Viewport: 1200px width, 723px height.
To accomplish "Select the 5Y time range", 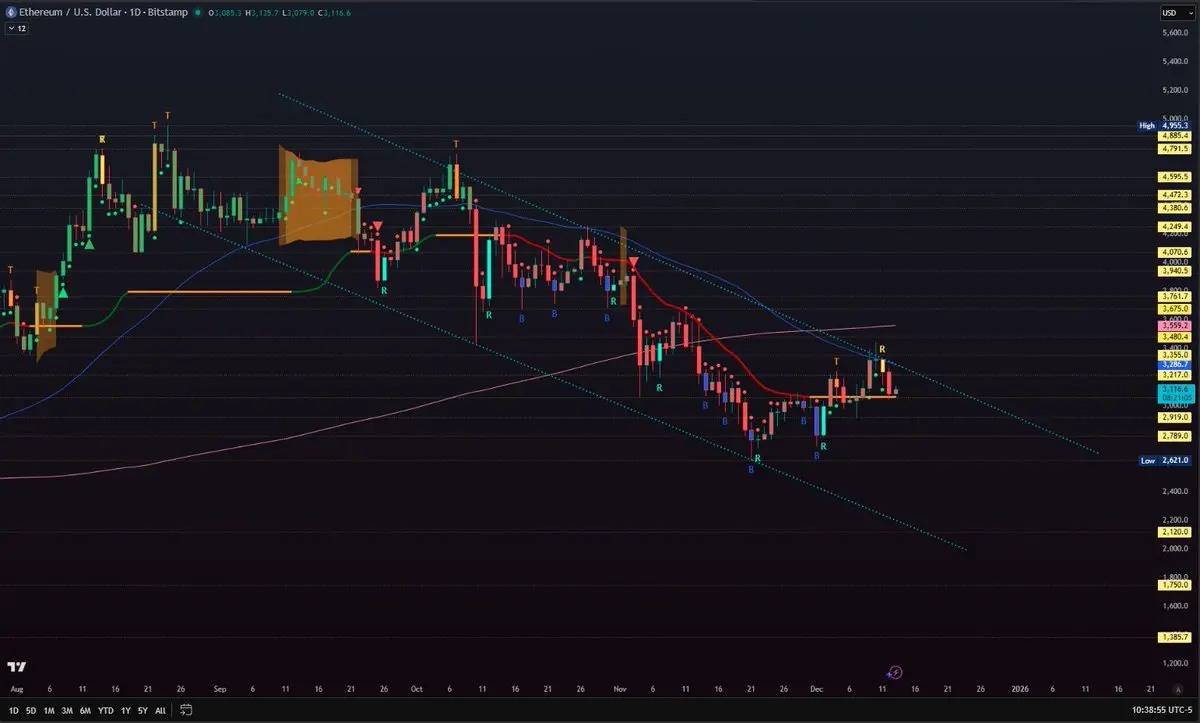I will pos(143,709).
